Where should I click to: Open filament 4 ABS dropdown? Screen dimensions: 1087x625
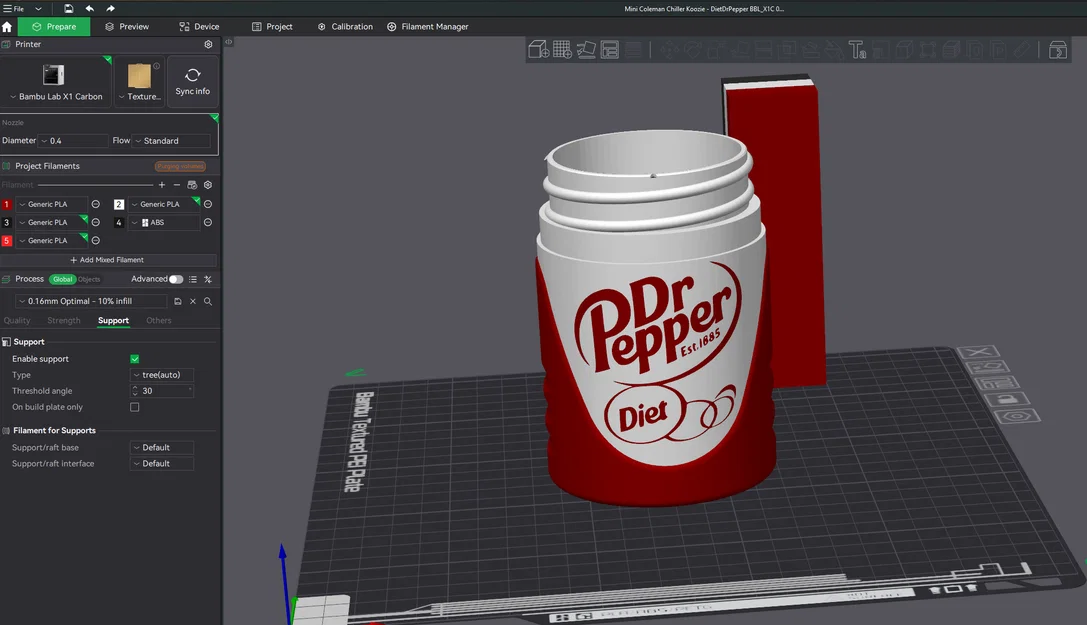[164, 222]
